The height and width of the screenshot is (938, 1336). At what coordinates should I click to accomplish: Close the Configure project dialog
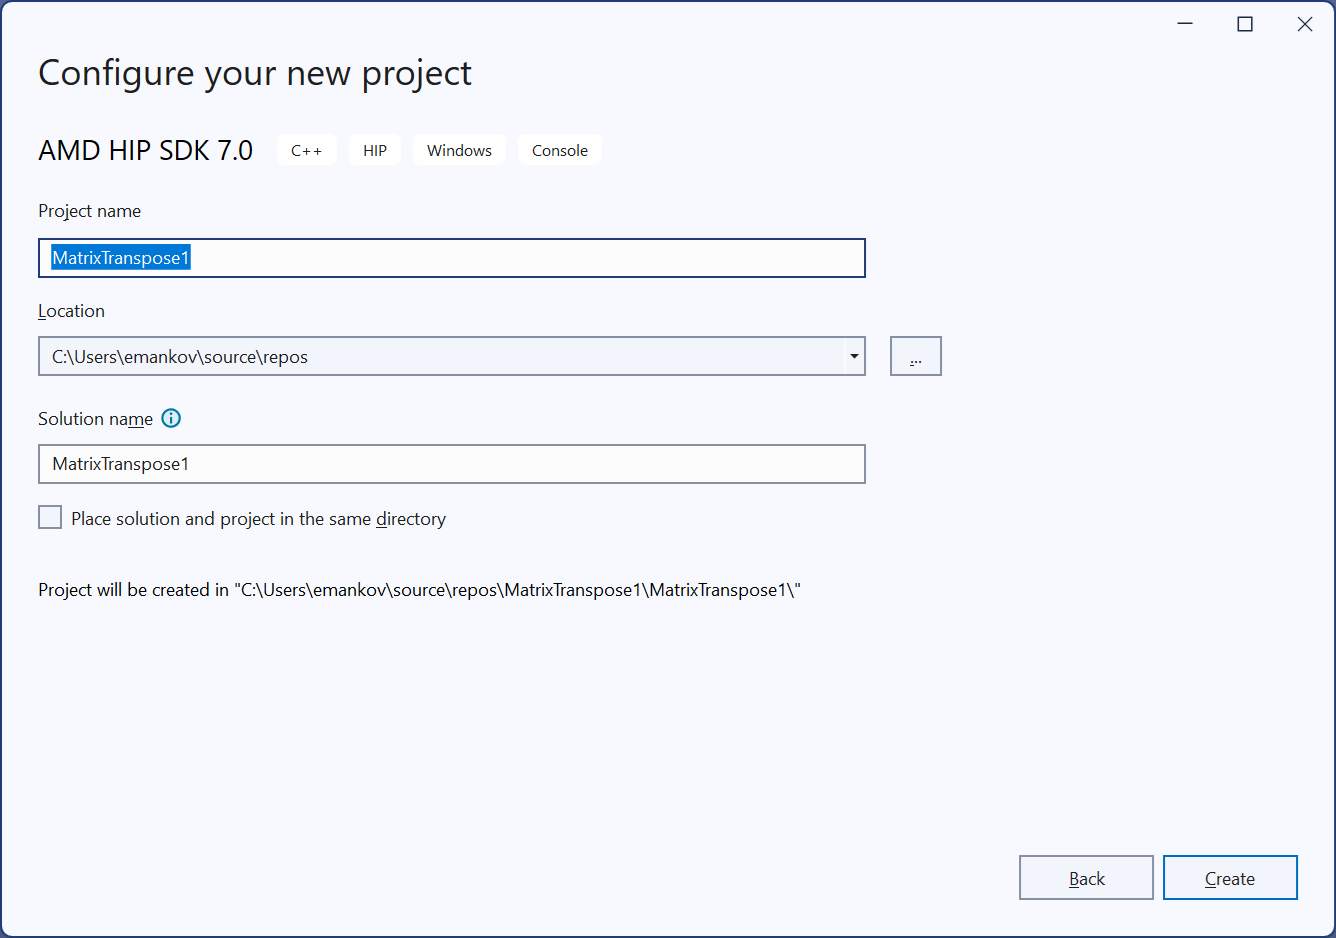click(x=1305, y=24)
